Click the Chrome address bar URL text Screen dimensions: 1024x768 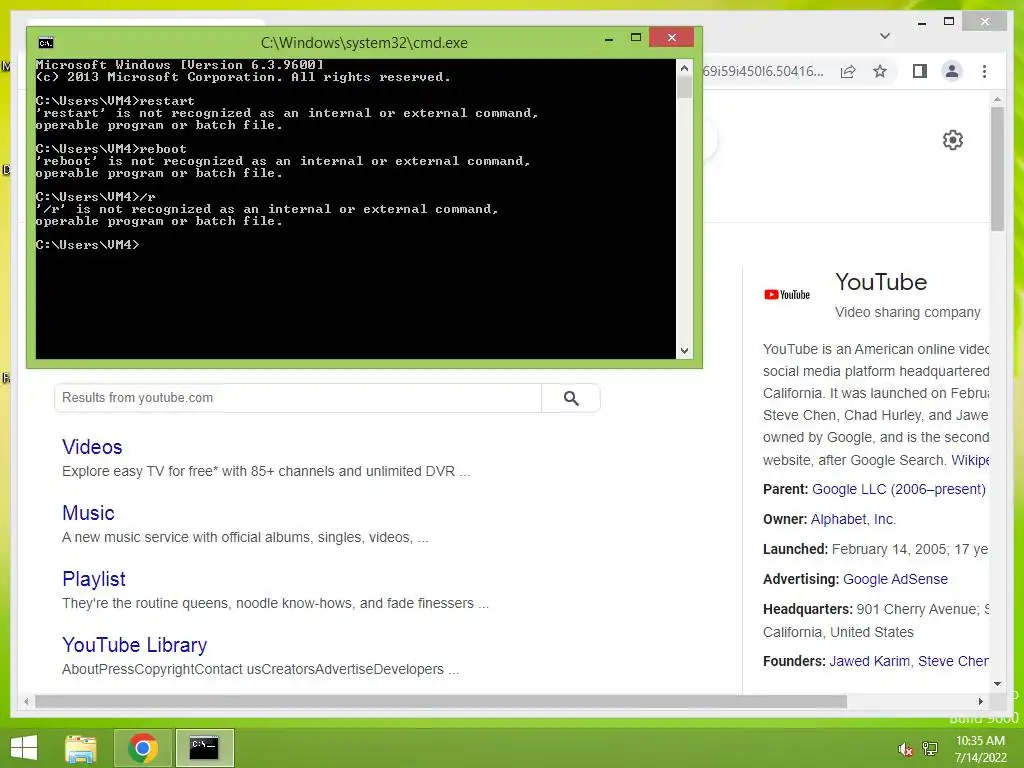[762, 71]
